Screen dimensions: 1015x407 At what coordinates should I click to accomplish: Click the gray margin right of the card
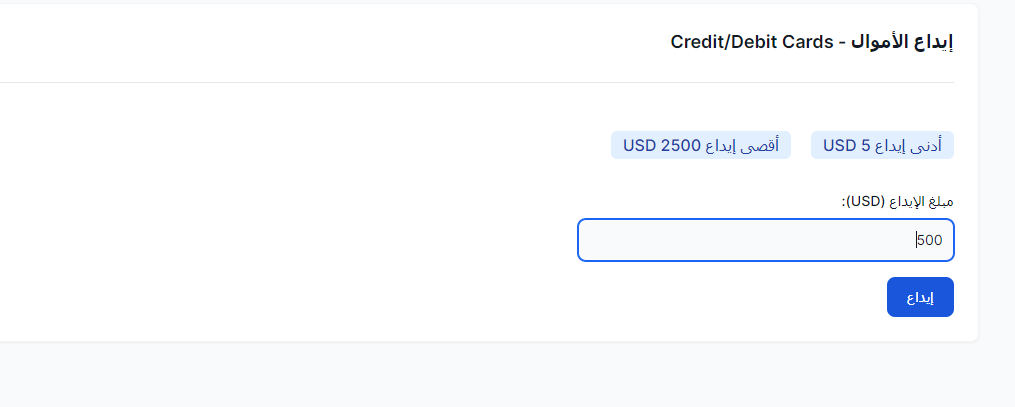tap(996, 200)
